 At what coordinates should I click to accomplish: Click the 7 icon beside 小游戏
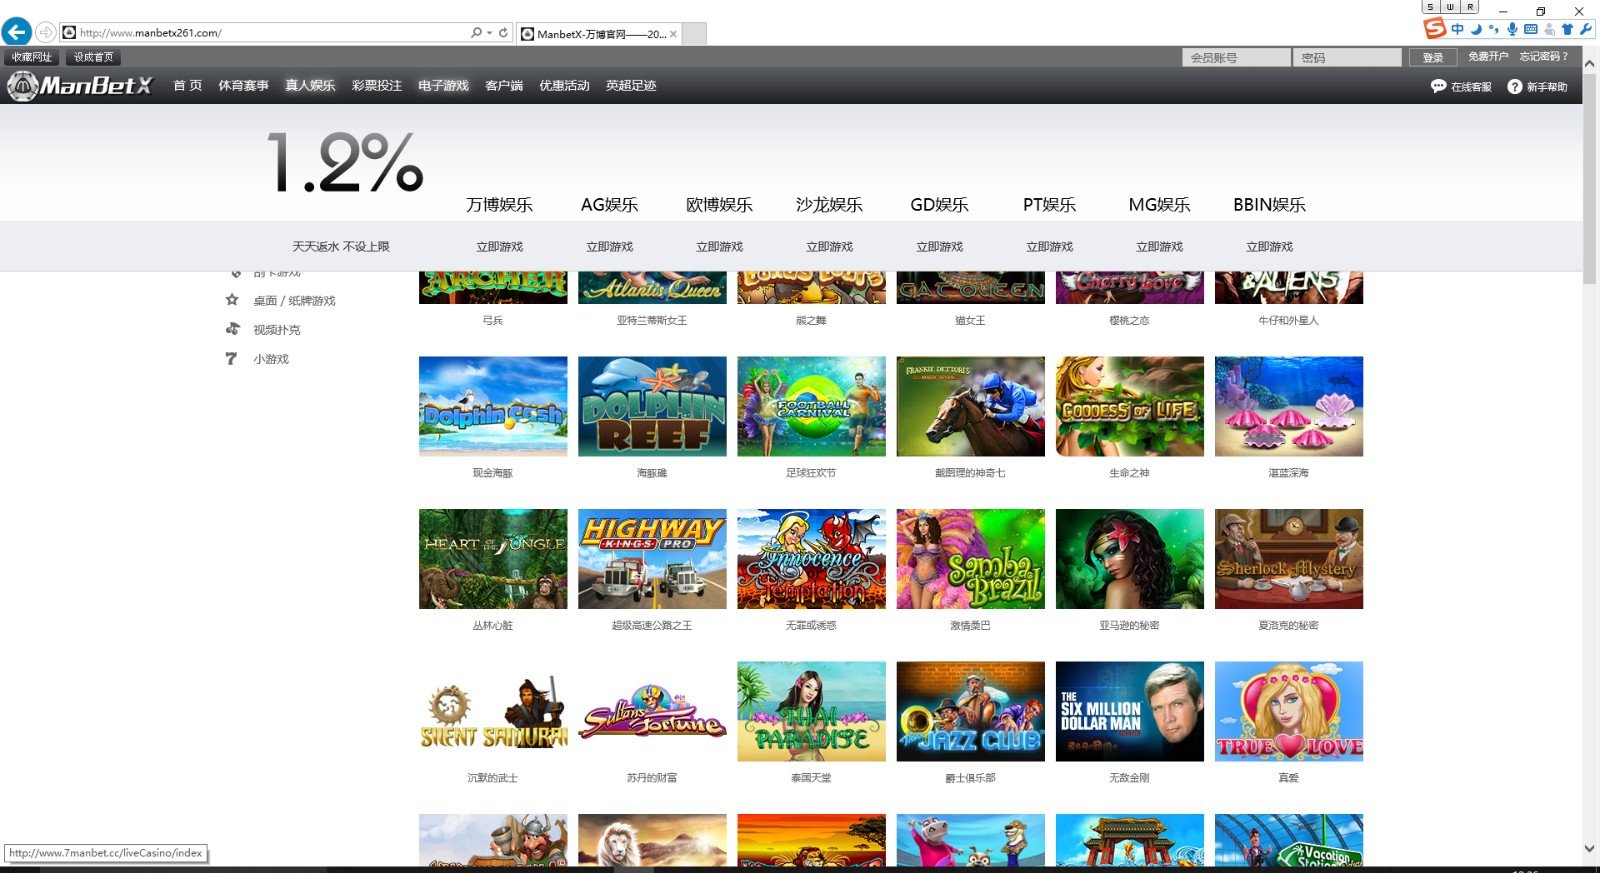tap(232, 358)
